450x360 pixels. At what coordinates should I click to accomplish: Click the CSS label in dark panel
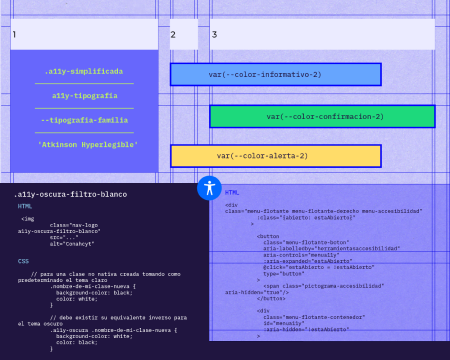tap(23, 261)
